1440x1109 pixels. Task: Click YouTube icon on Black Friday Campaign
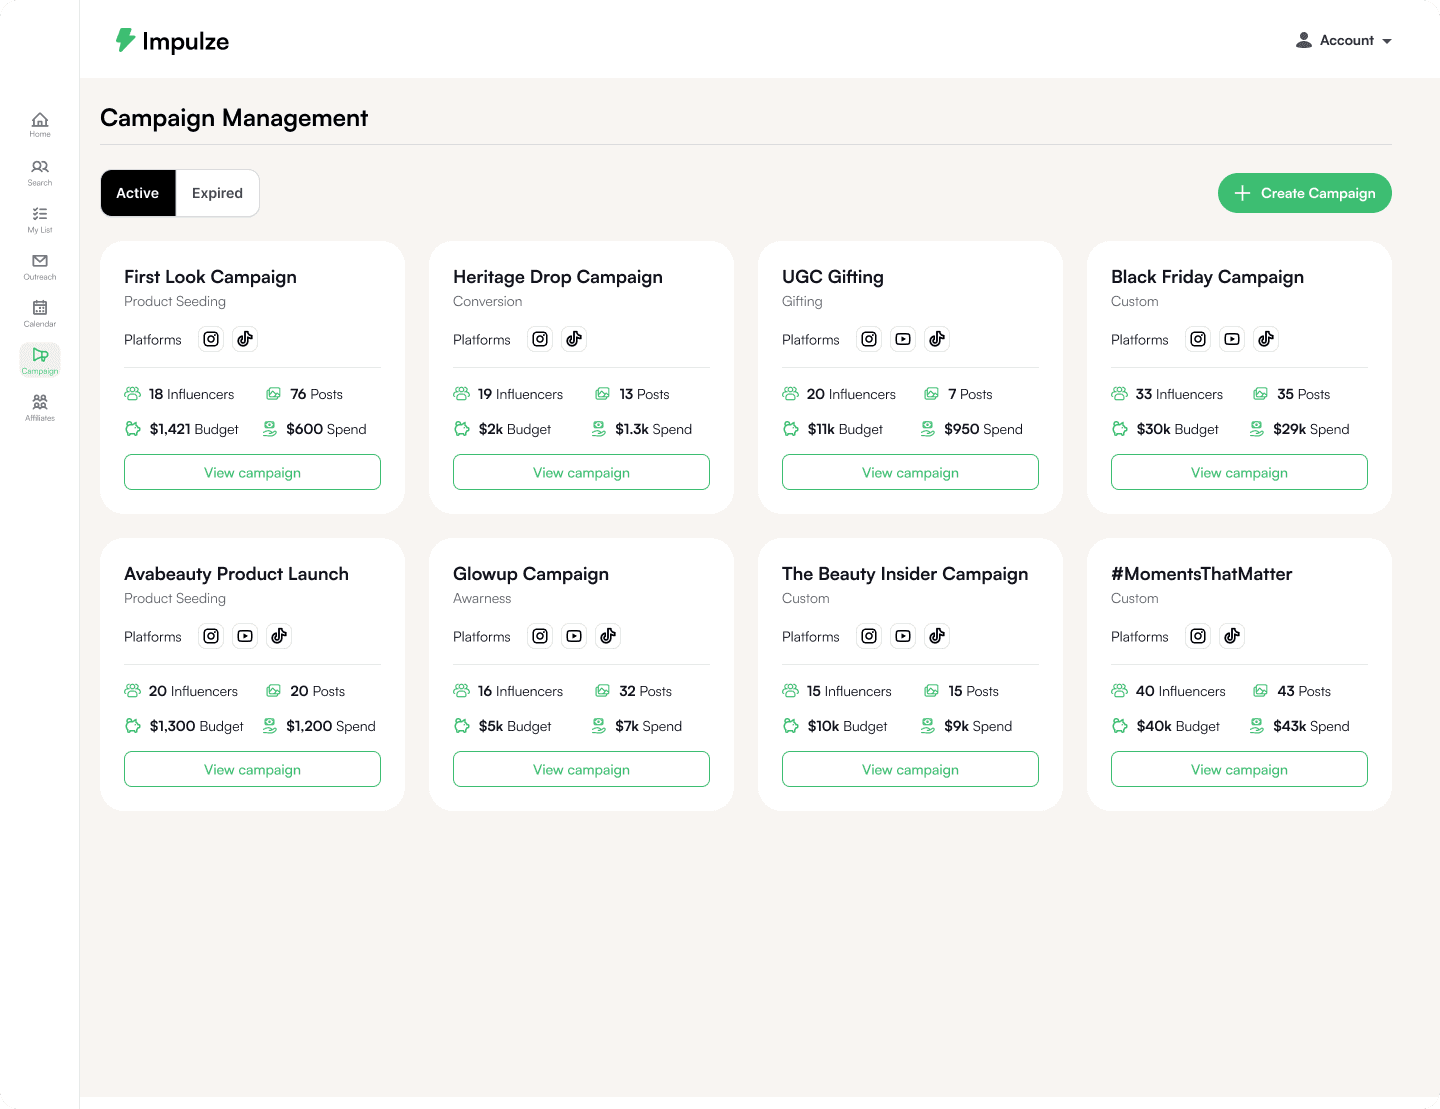coord(1232,339)
